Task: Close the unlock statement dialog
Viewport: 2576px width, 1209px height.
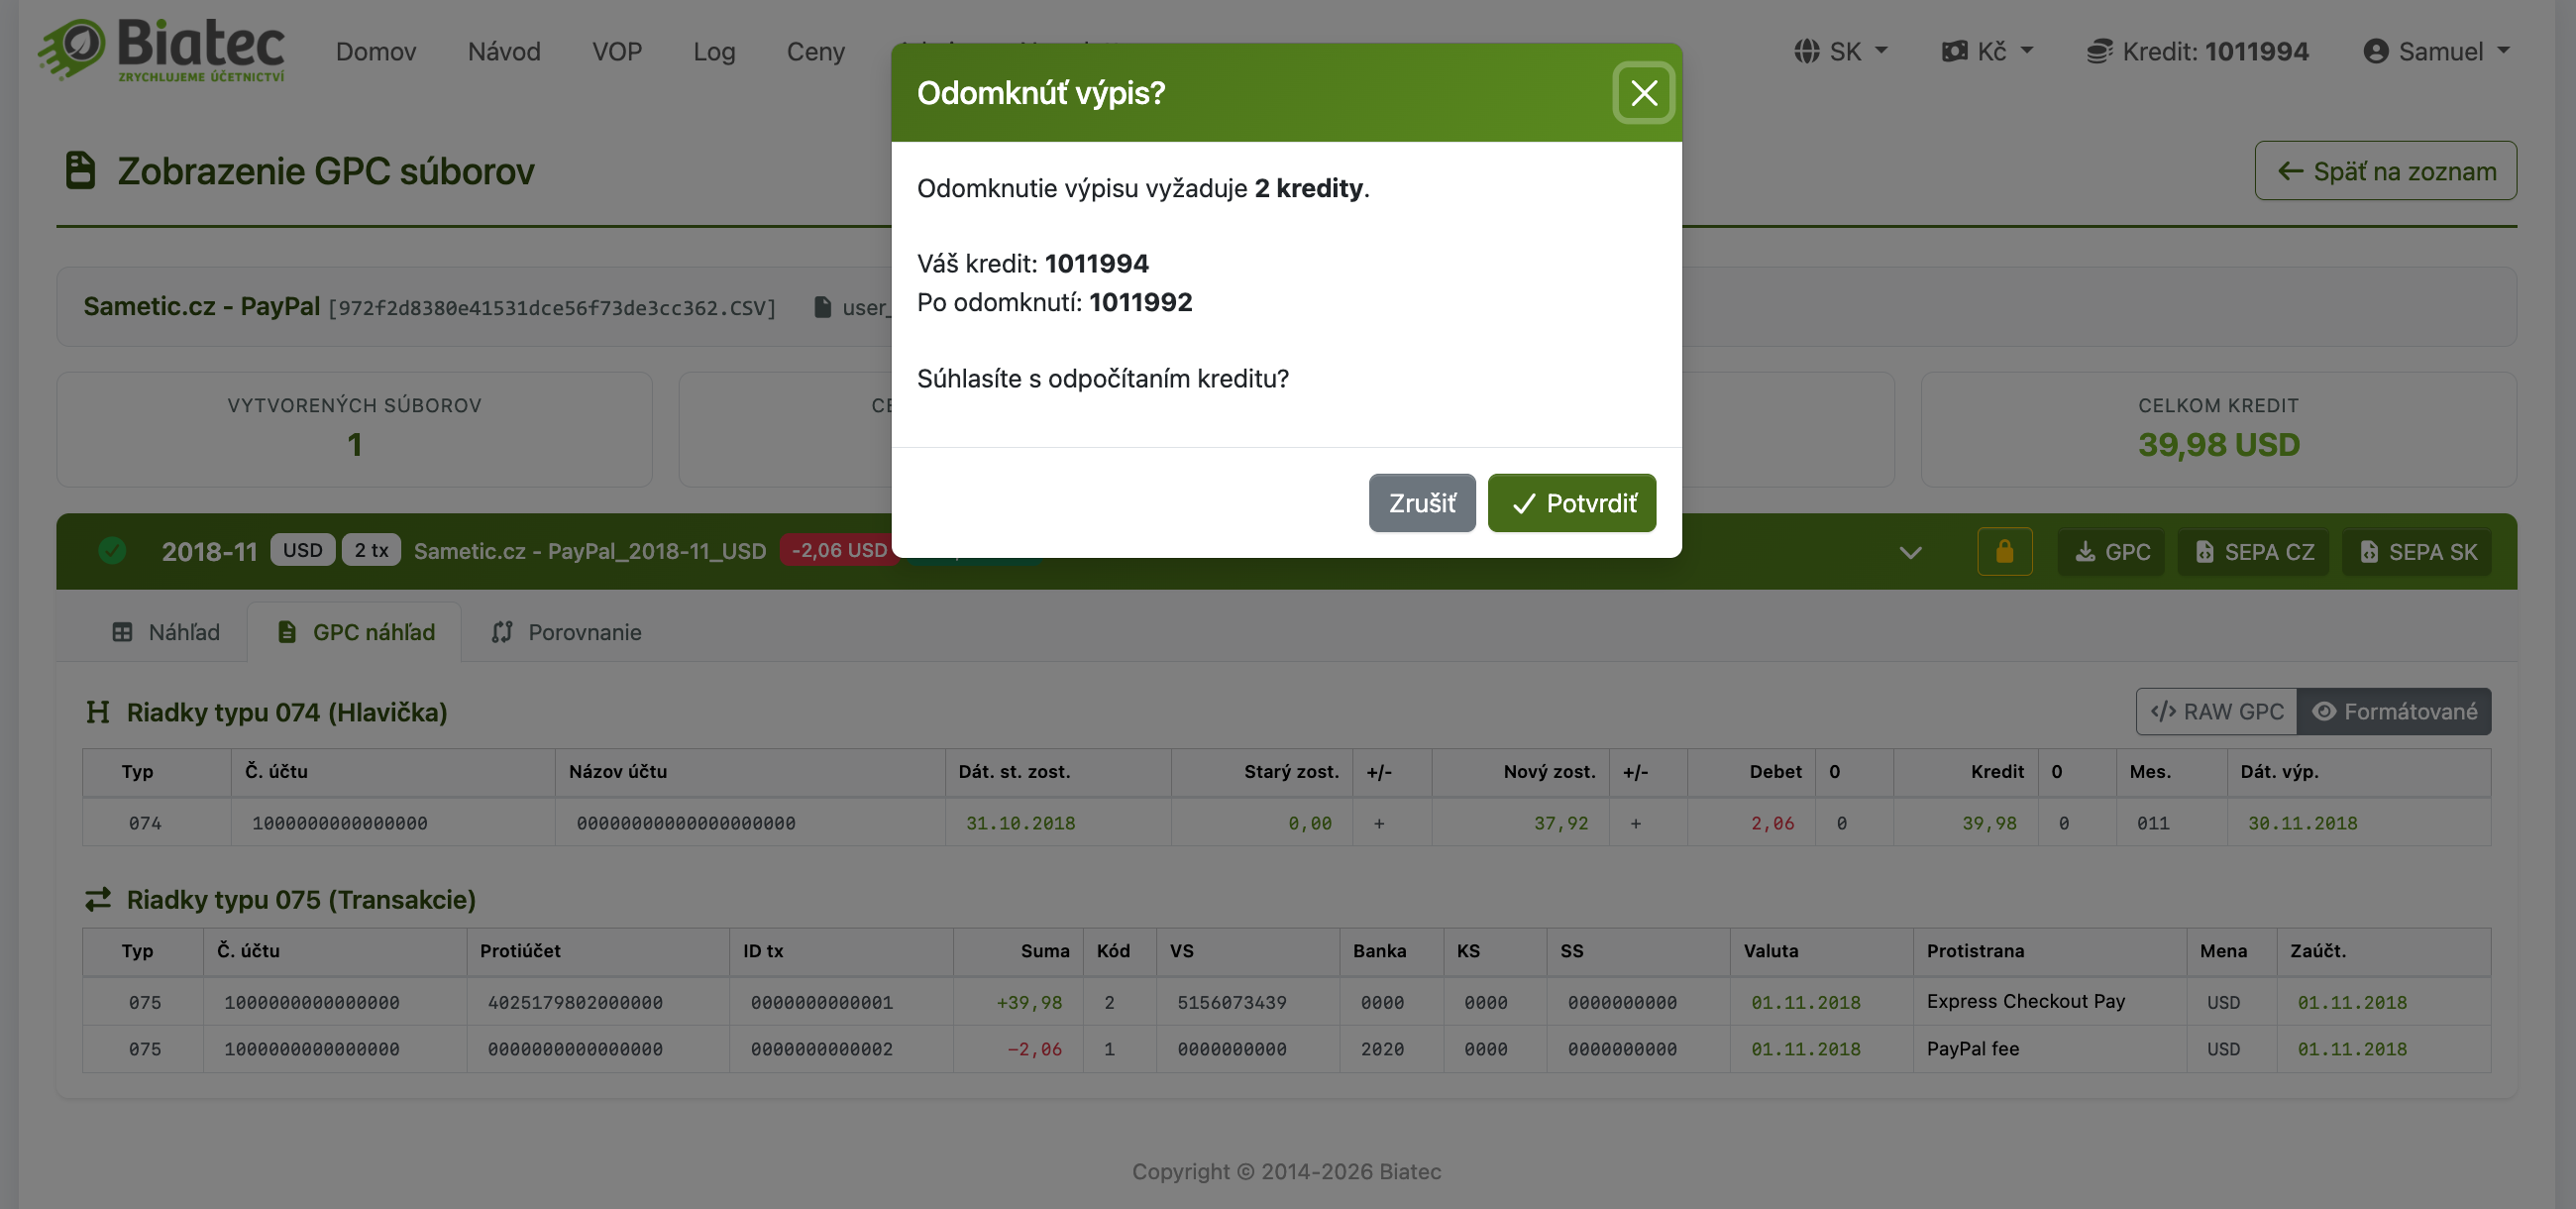Action: (x=1643, y=93)
